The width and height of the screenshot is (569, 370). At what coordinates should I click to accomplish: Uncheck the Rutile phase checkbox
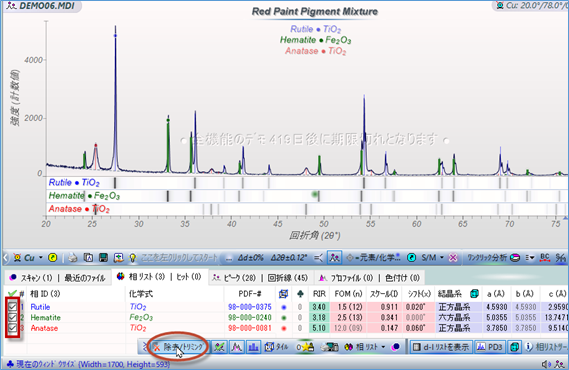(13, 307)
